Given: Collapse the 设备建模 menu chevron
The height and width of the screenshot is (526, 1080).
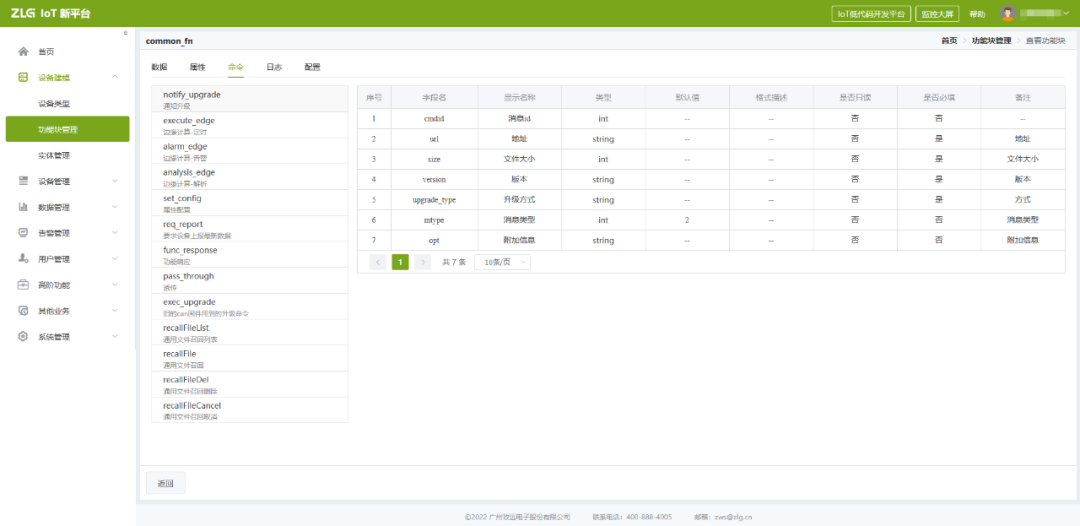Looking at the screenshot, I should (114, 77).
